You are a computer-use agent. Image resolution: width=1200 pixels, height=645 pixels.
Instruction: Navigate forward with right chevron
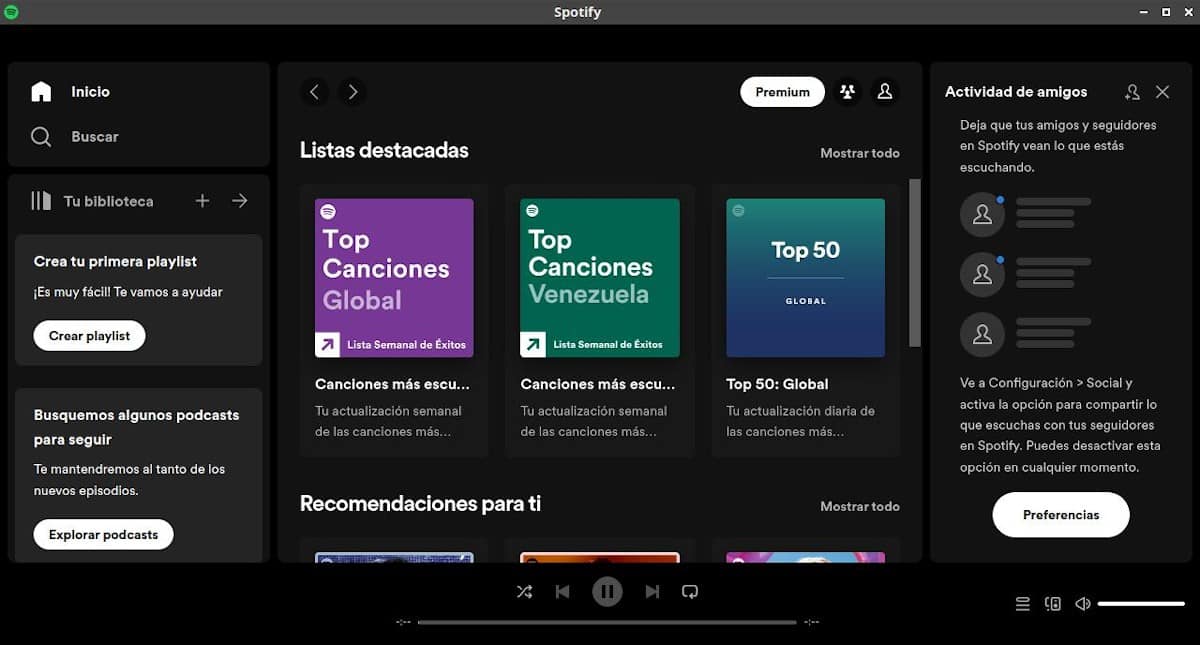pyautogui.click(x=352, y=92)
